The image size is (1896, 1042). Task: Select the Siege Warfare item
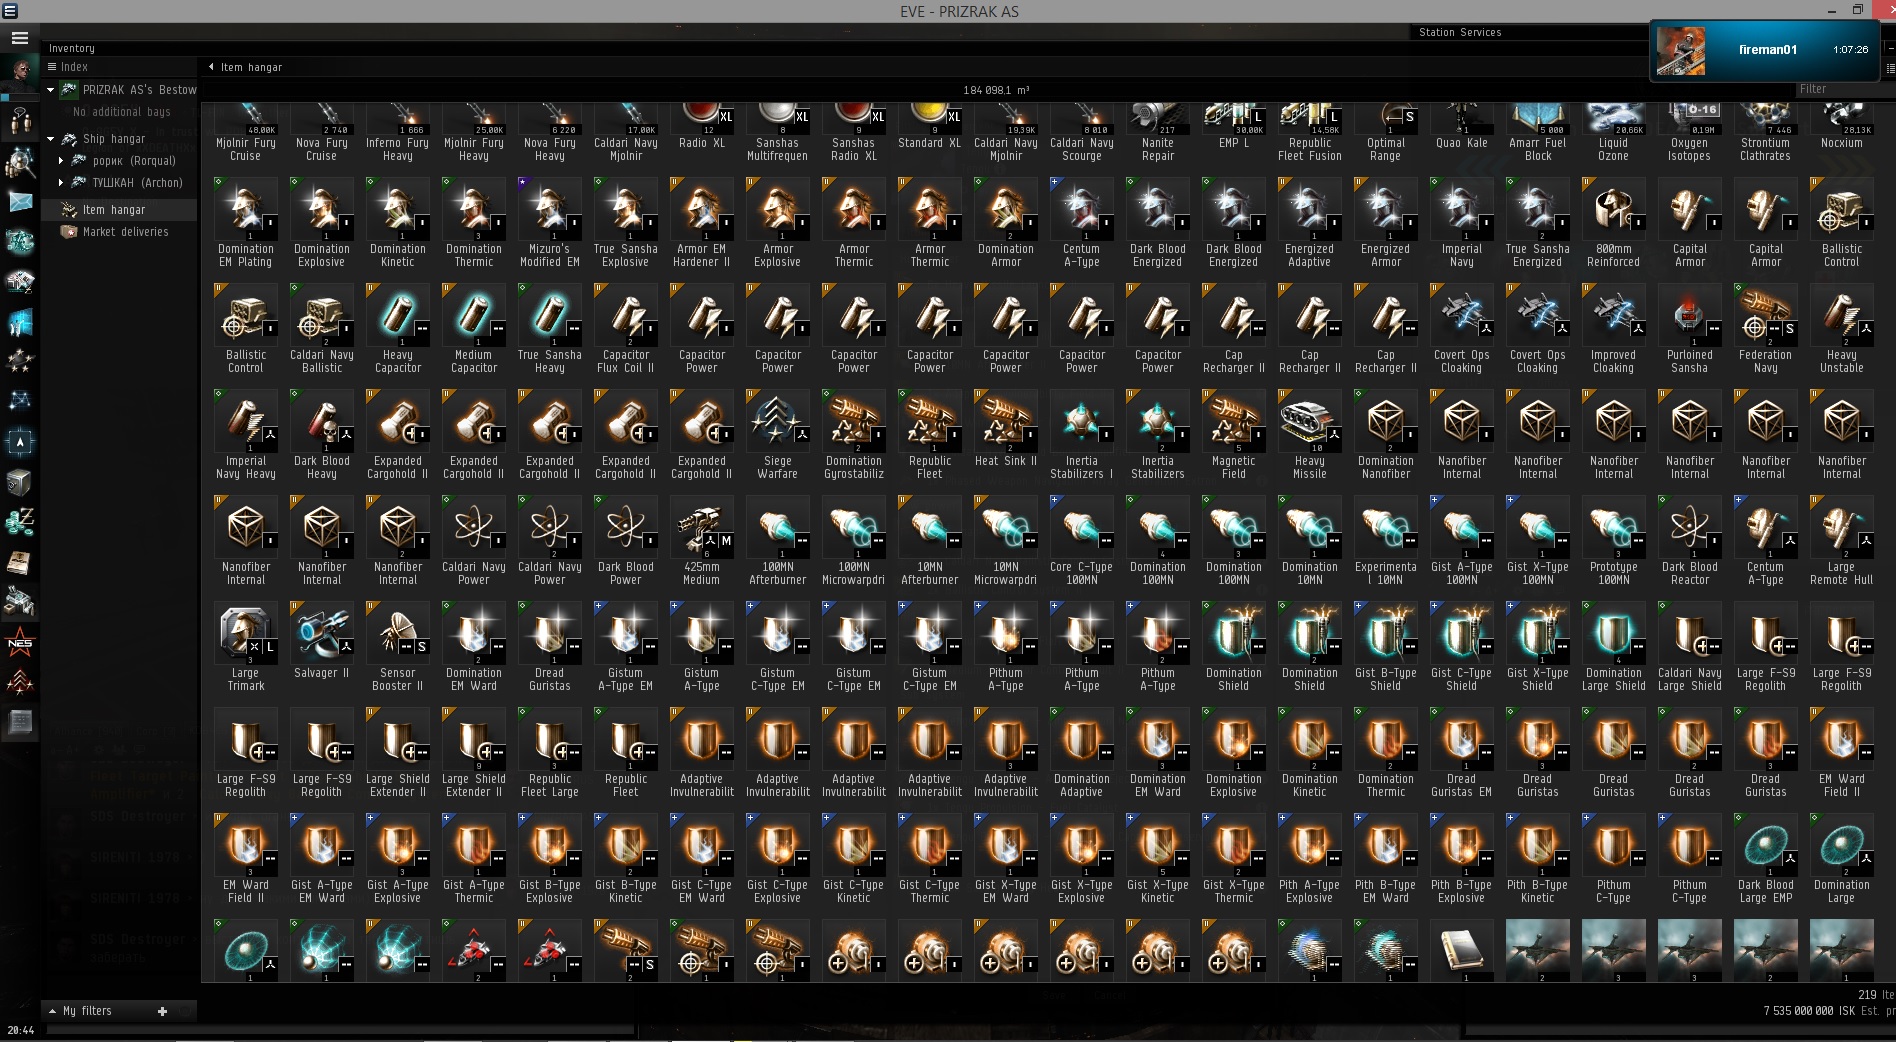(x=778, y=434)
